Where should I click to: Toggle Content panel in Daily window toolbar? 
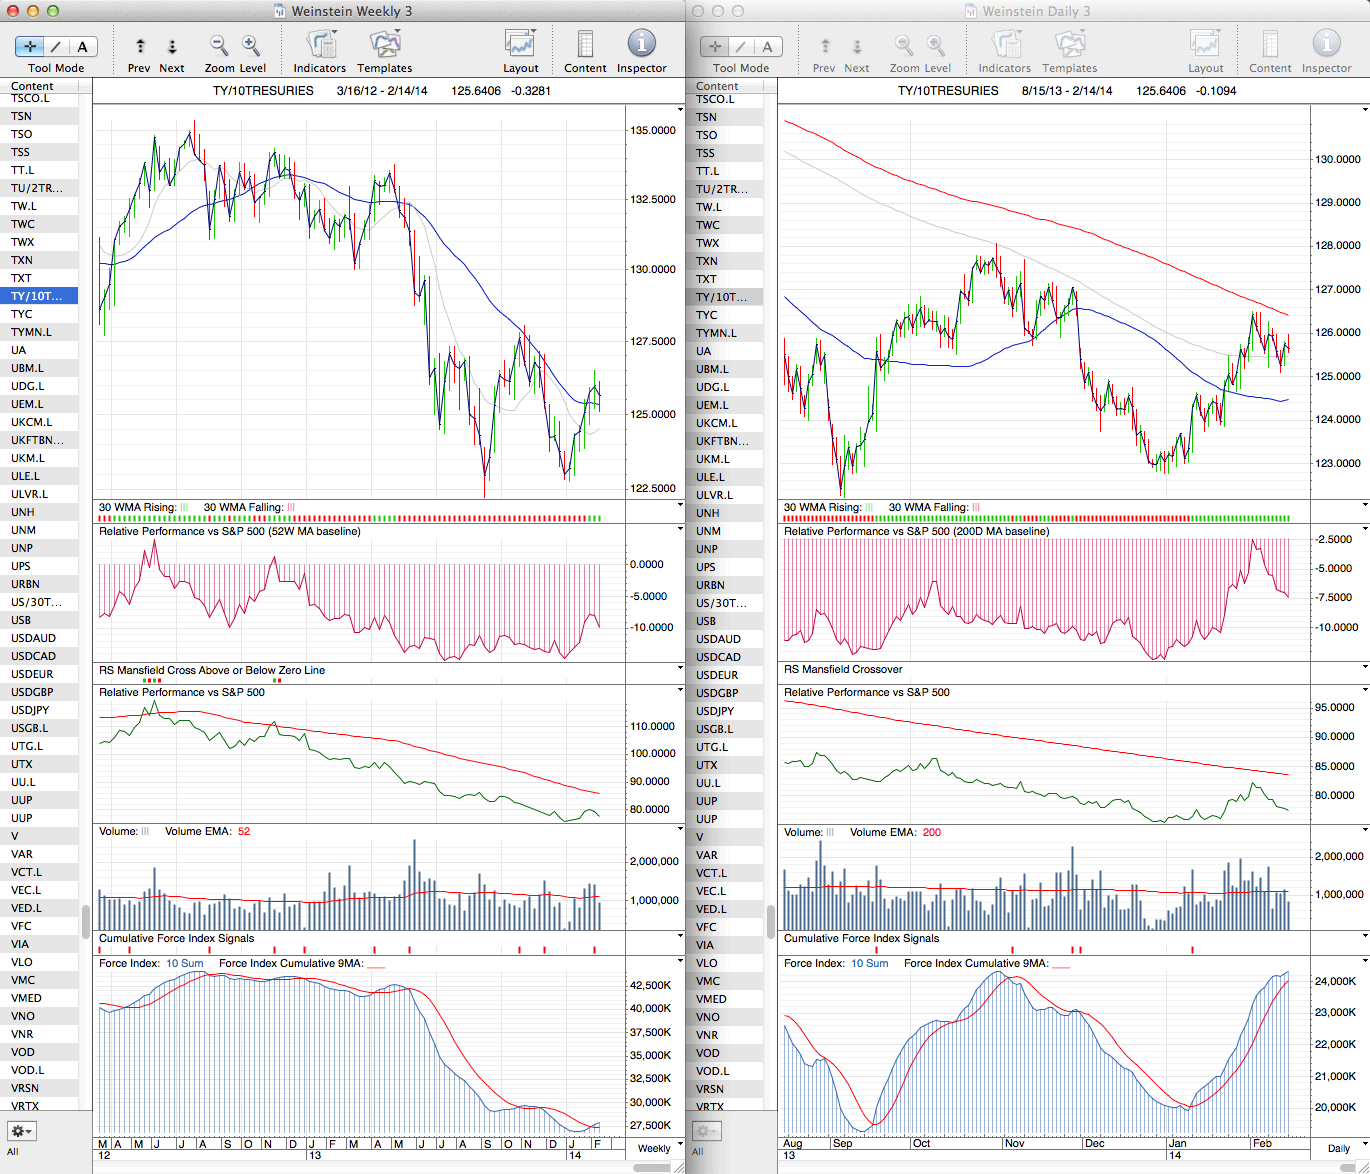tap(1270, 45)
